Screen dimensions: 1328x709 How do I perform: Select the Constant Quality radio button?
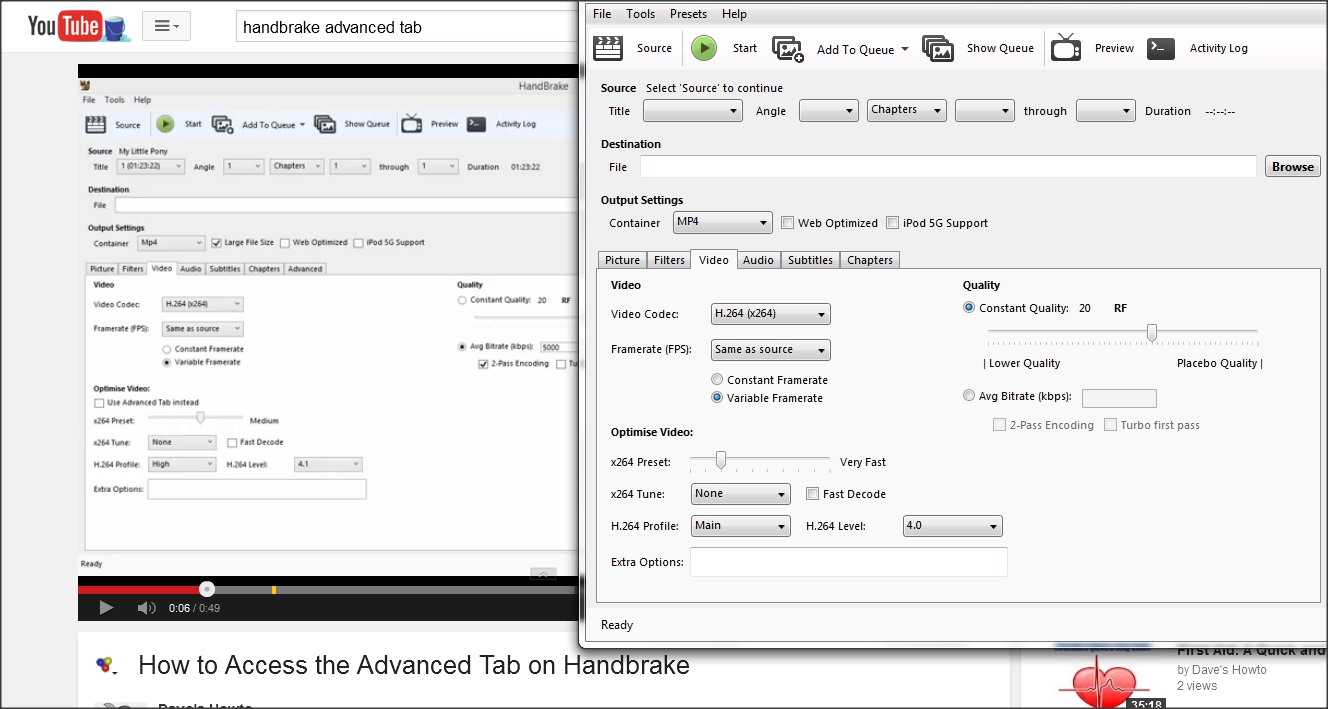tap(969, 308)
